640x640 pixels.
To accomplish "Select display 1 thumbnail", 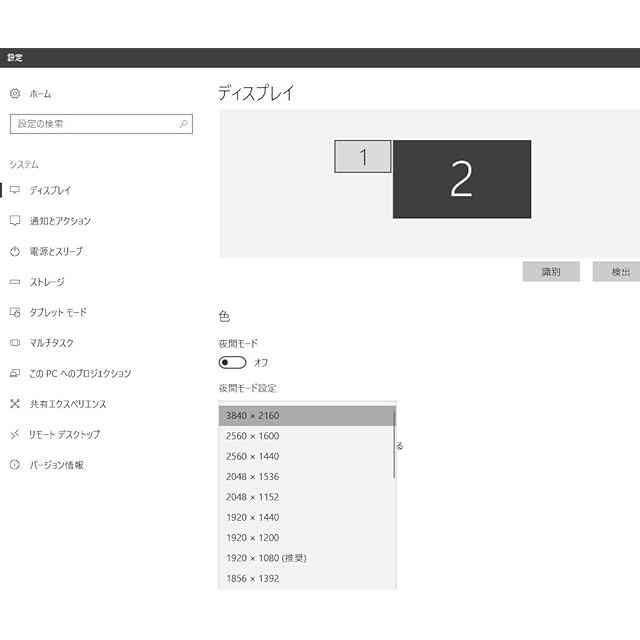I will pyautogui.click(x=362, y=157).
